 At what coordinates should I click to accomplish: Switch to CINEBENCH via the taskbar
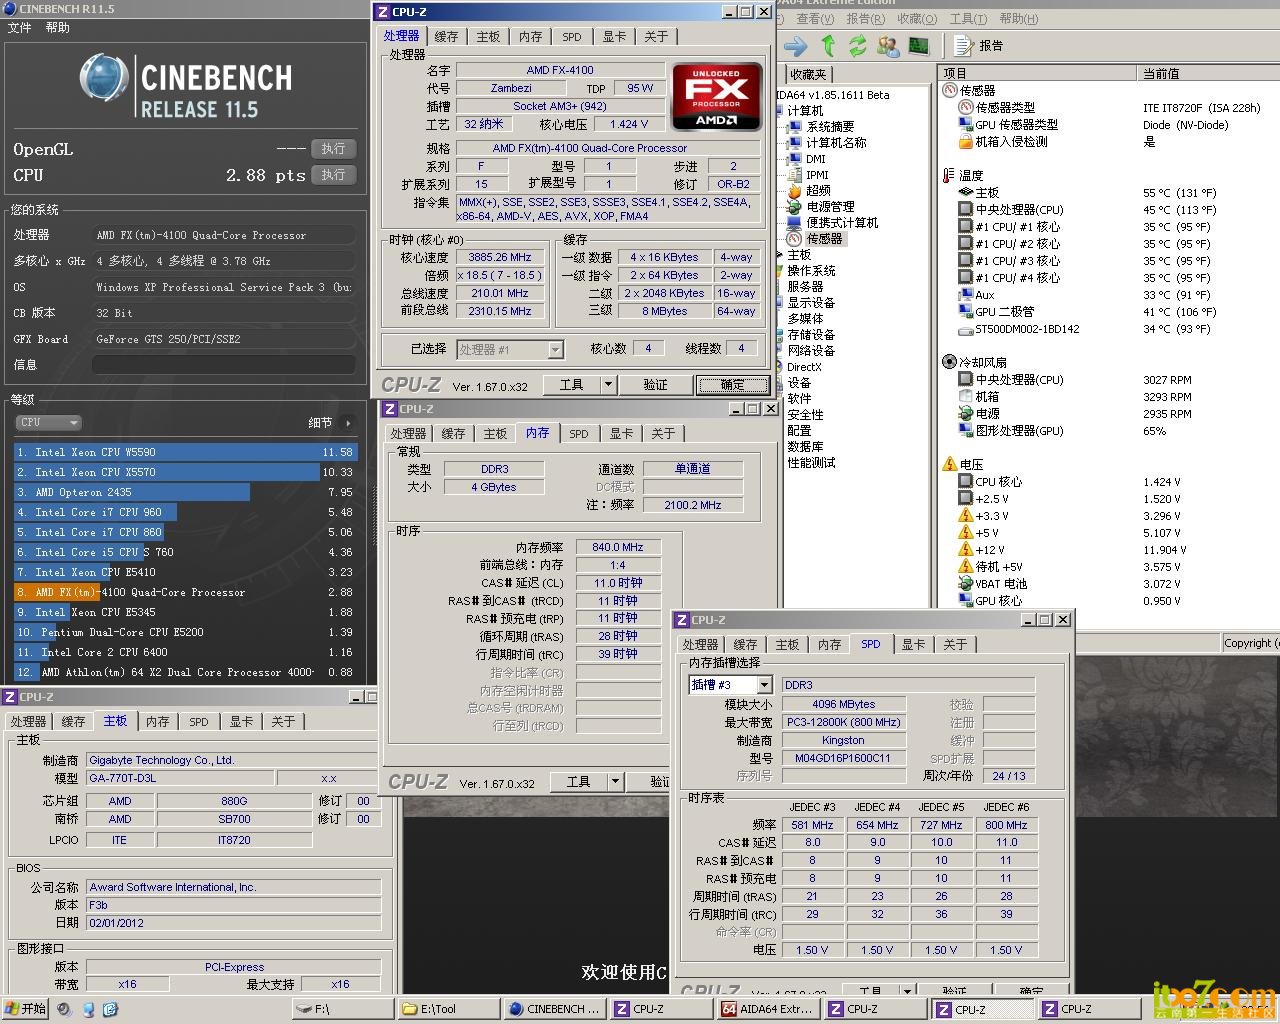point(554,1009)
